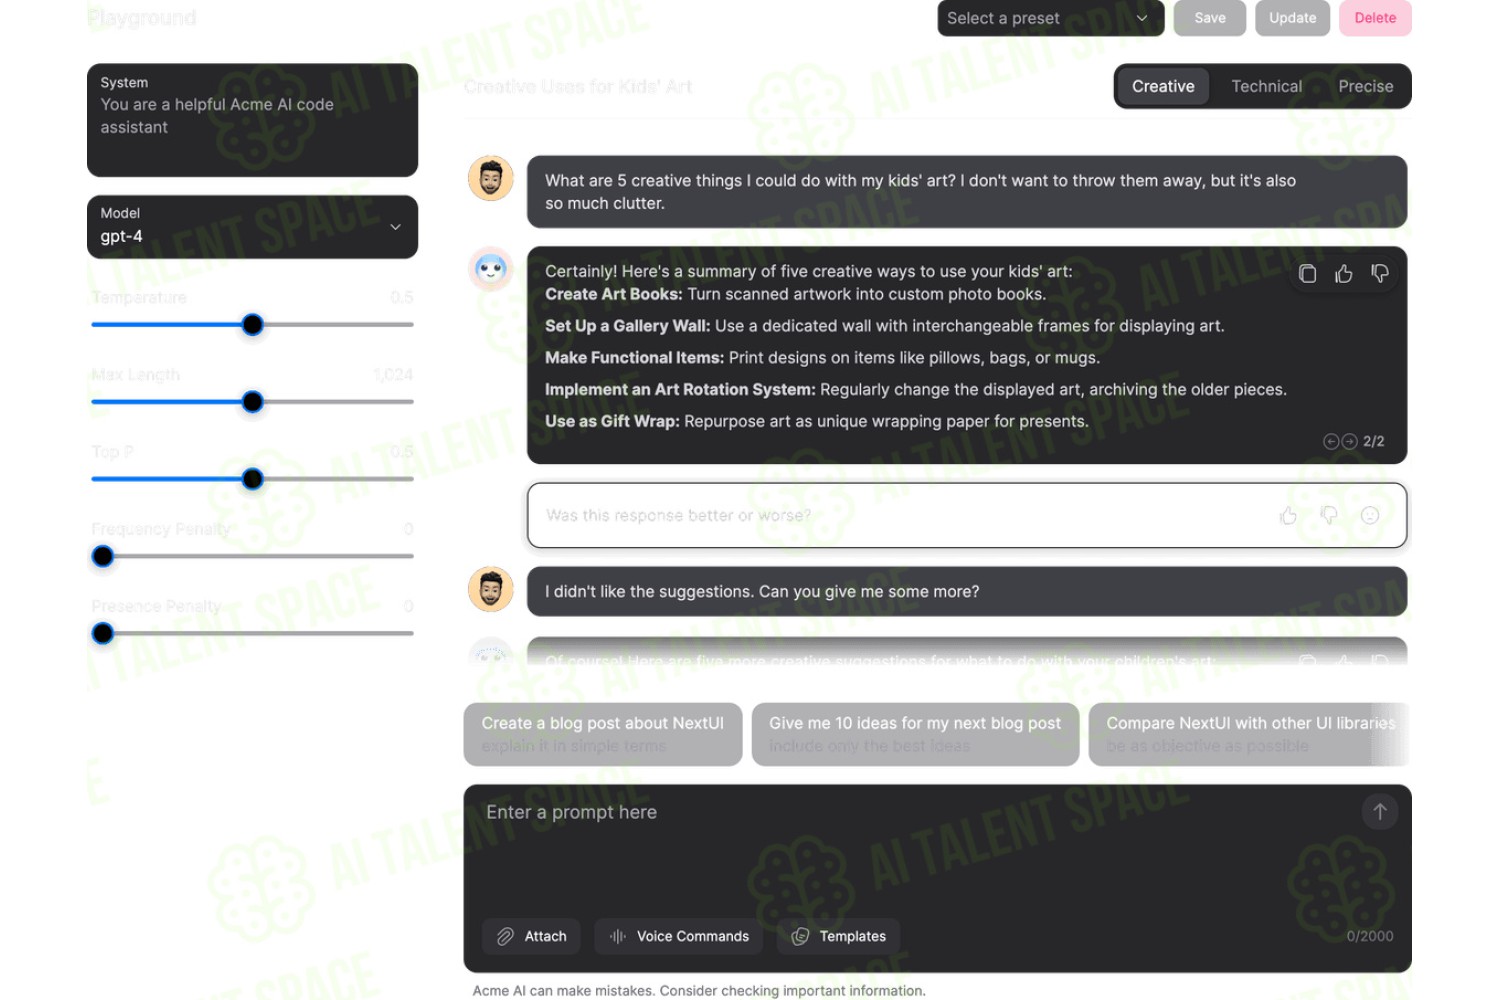
Task: Attach a file using paperclip button
Action: [x=532, y=936]
